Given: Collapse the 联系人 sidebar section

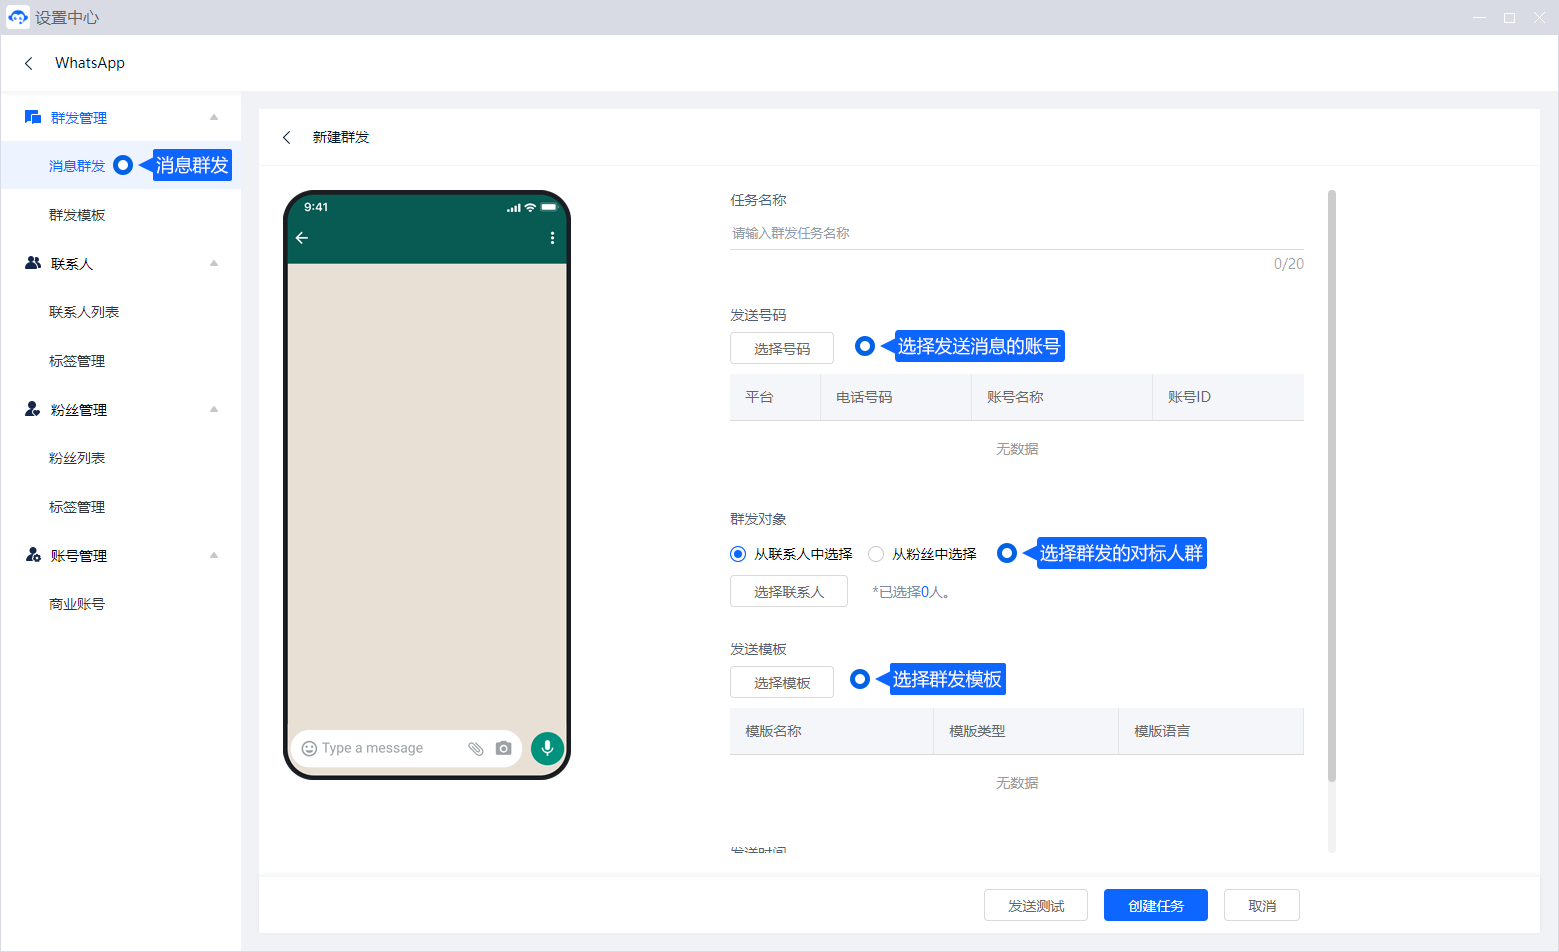Looking at the screenshot, I should click(214, 264).
